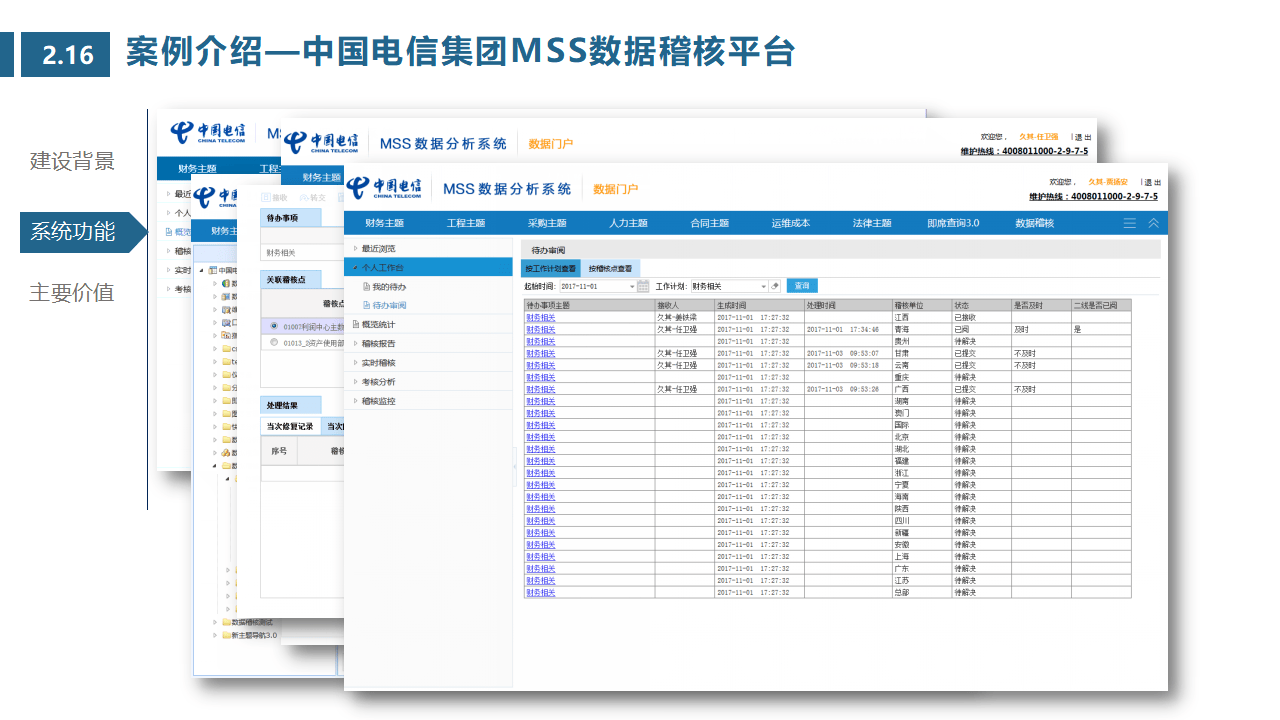
Task: Click 久其-姜铁梁 receiver cell
Action: pos(685,317)
